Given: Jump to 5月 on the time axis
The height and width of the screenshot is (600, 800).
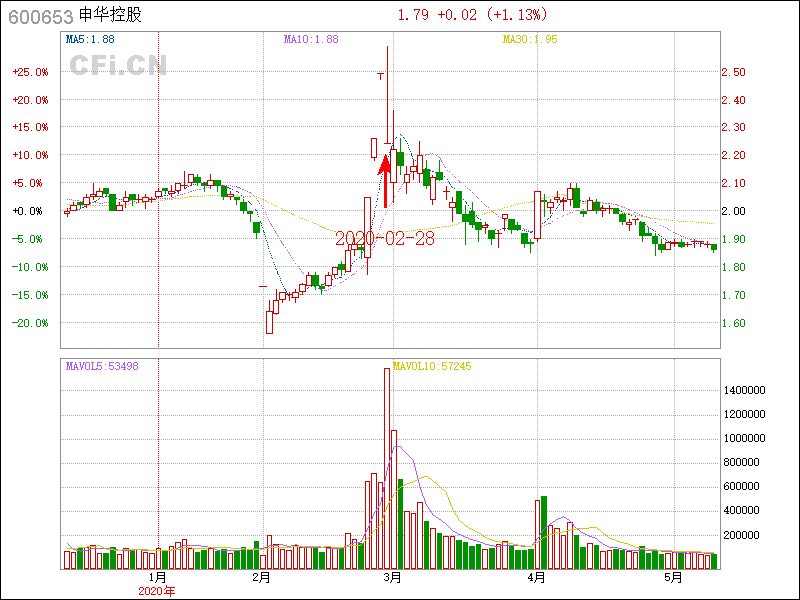Looking at the screenshot, I should pyautogui.click(x=673, y=578).
